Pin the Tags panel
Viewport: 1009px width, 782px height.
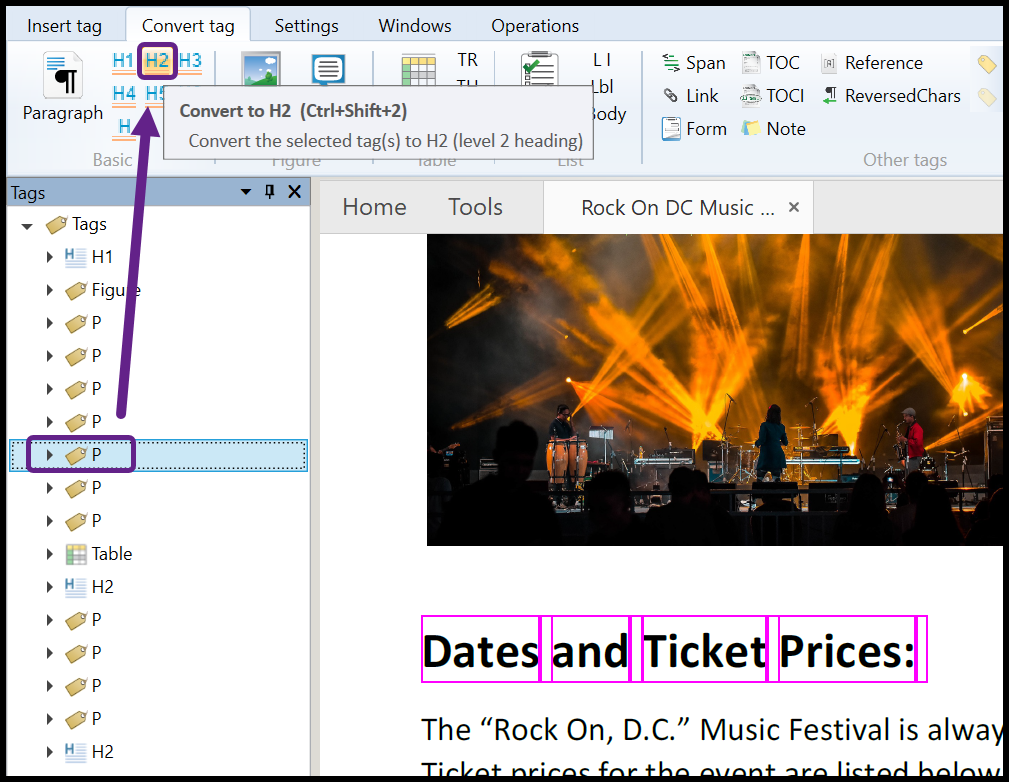click(270, 192)
